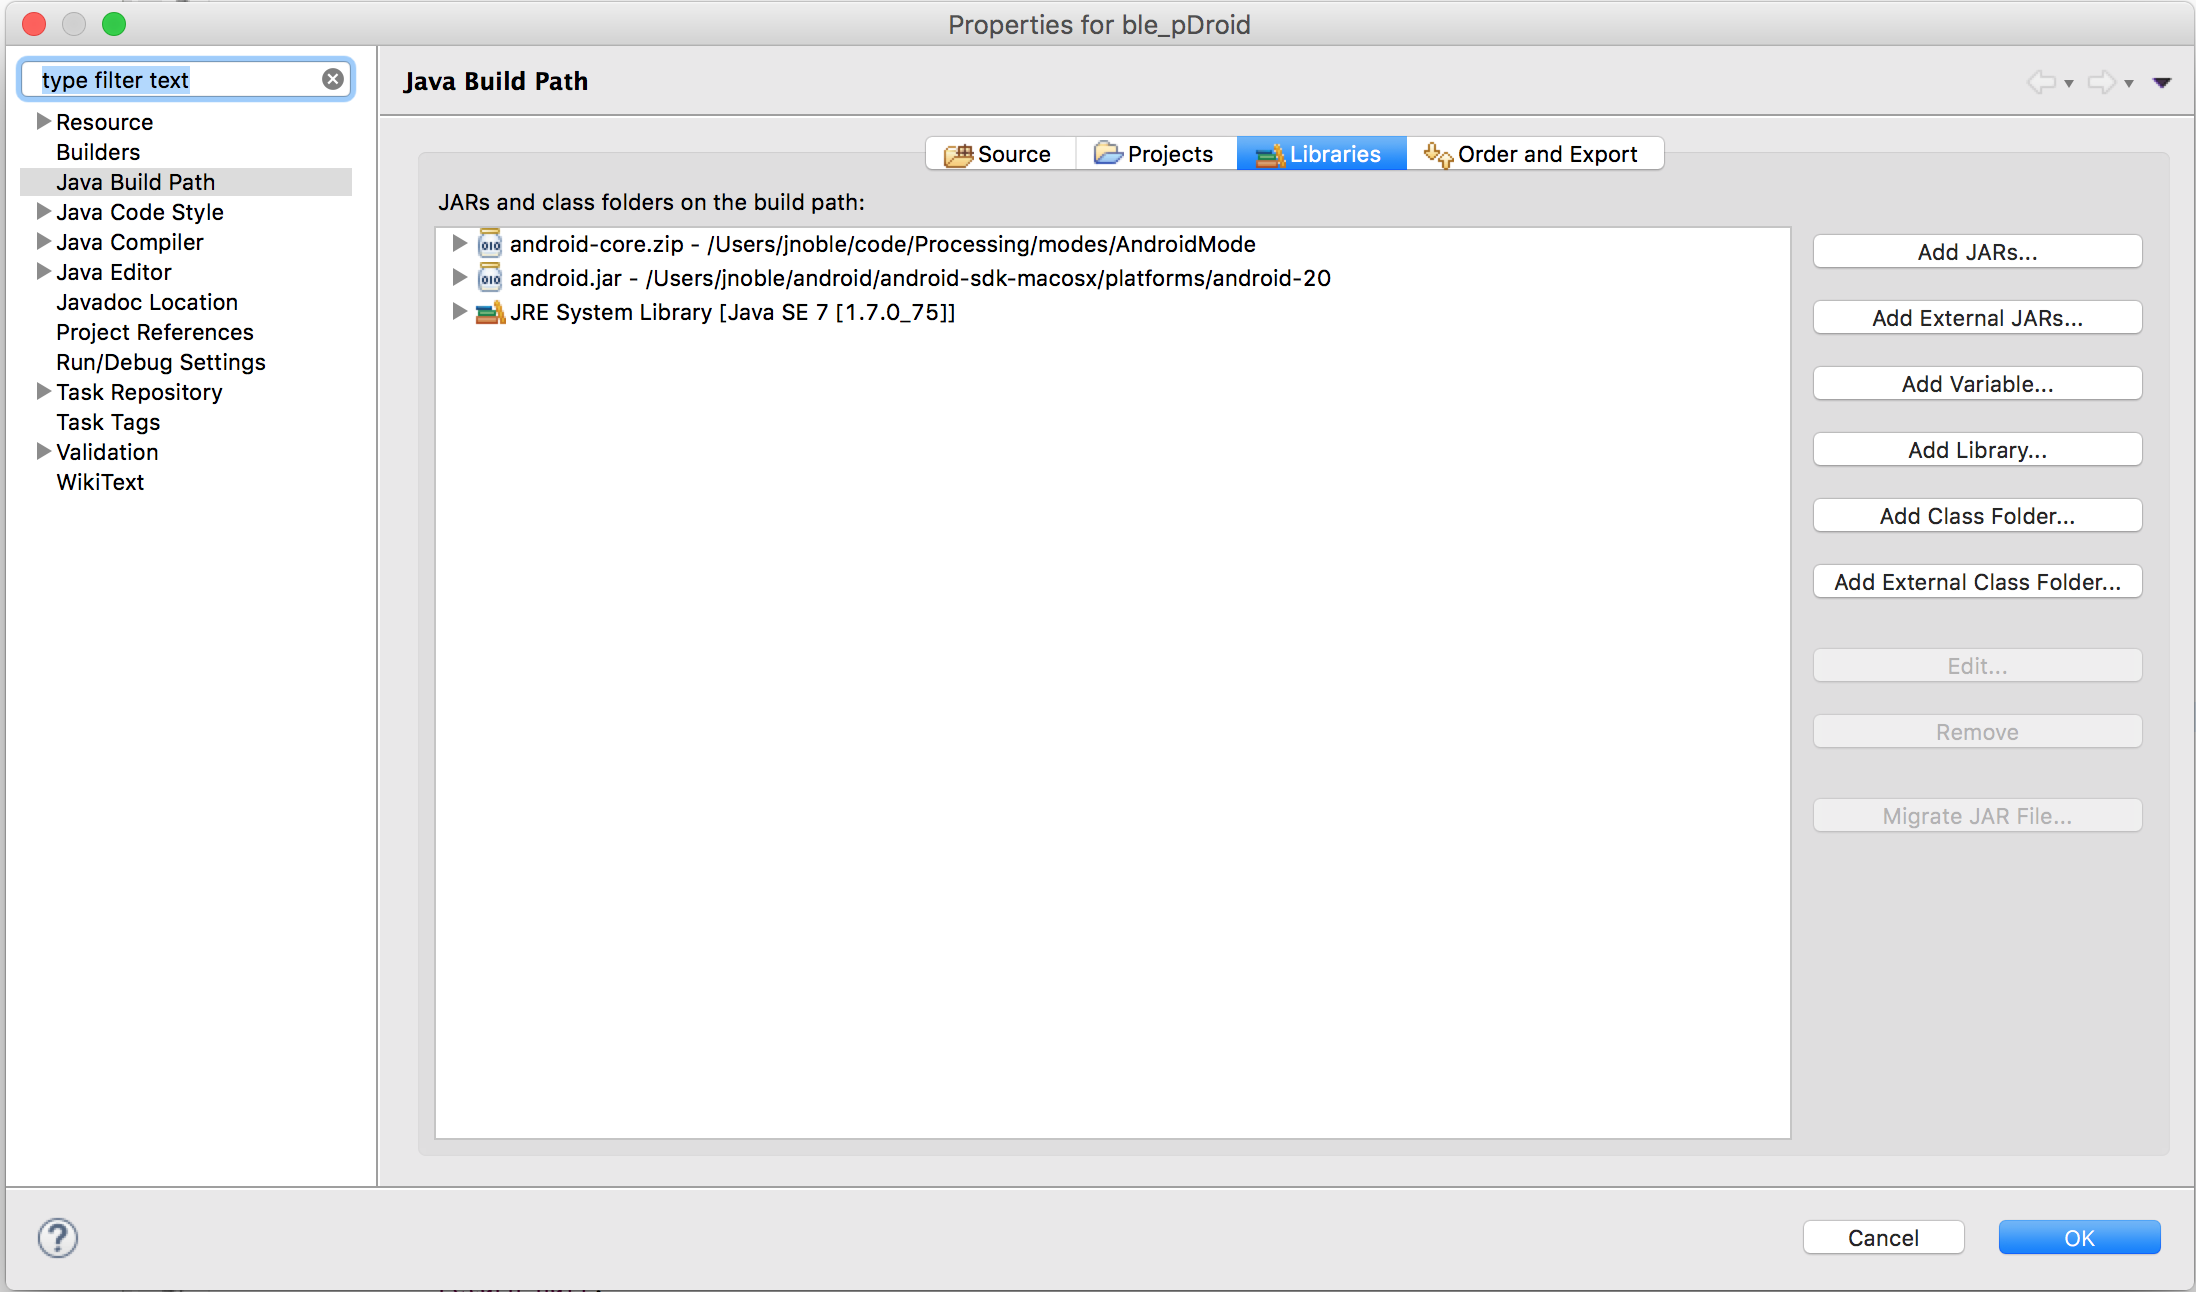Click the Add Variable... button
Image resolution: width=2196 pixels, height=1292 pixels.
[x=1977, y=384]
